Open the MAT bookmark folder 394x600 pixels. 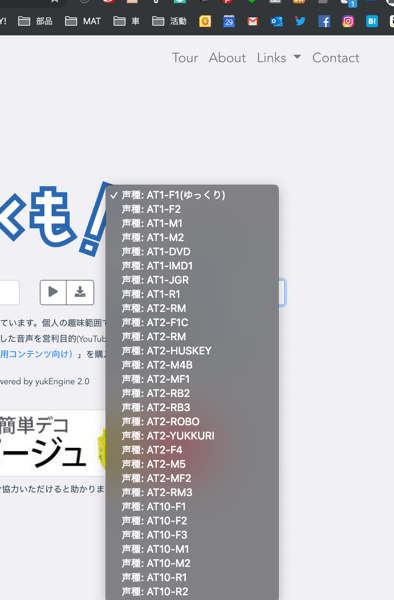coord(83,21)
